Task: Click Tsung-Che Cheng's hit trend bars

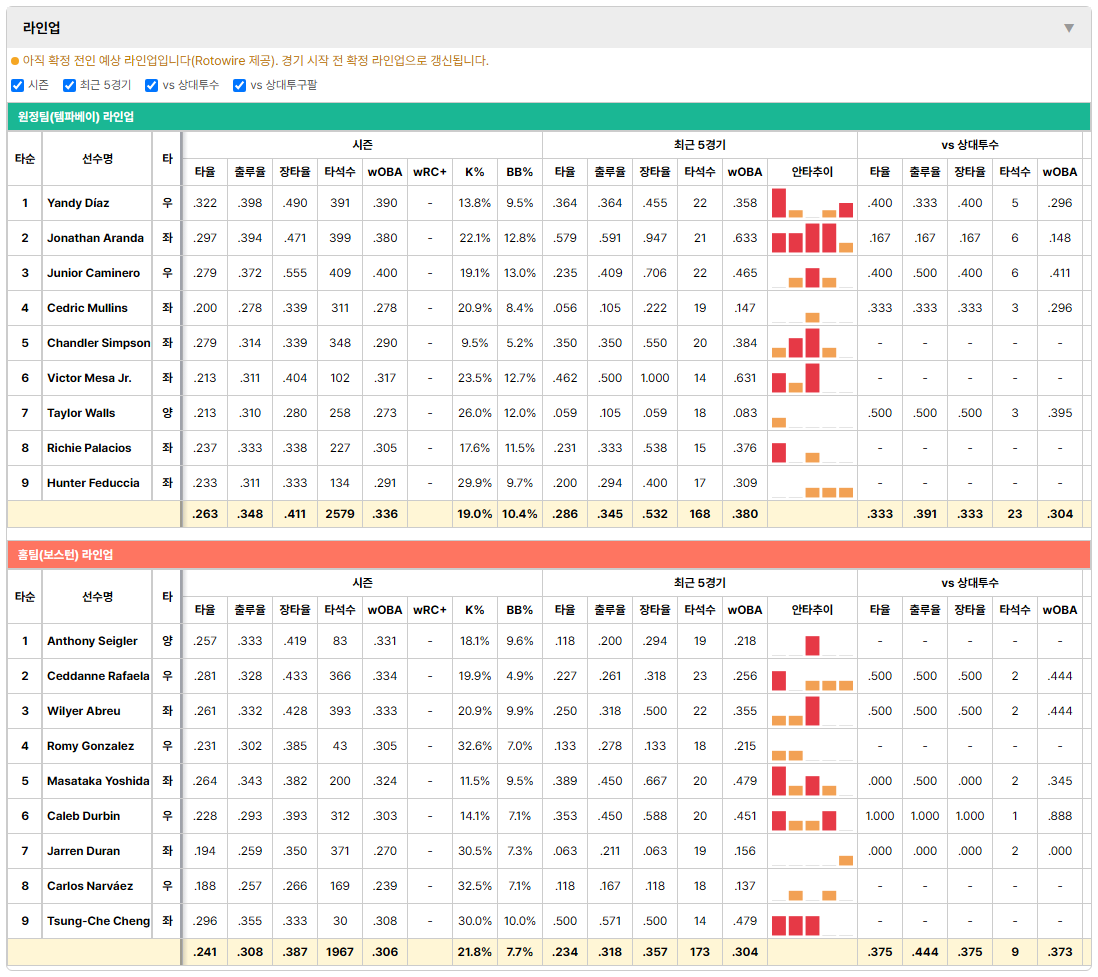Action: tap(812, 921)
